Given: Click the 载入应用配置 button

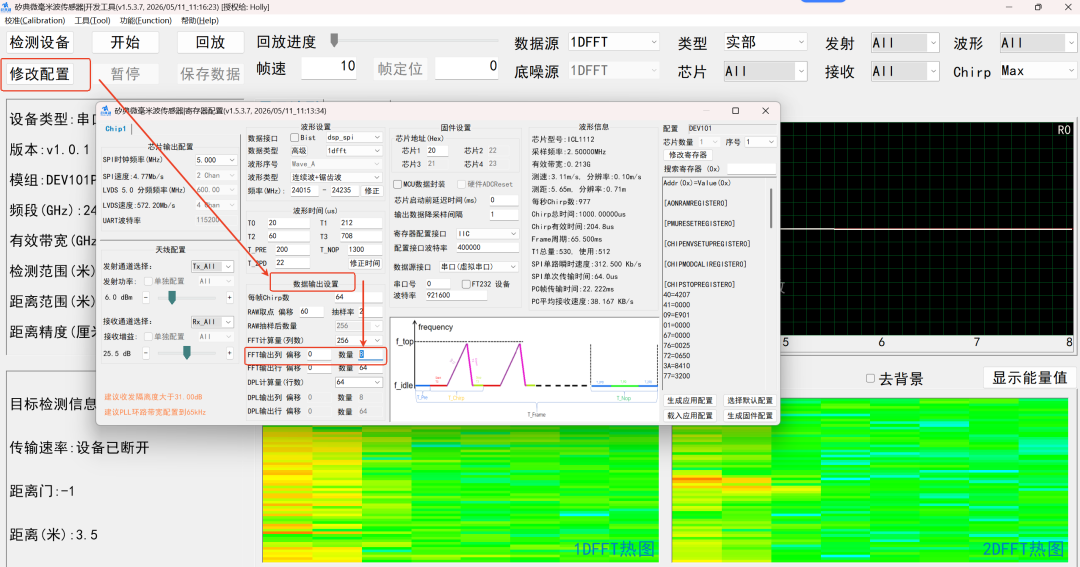Looking at the screenshot, I should pos(690,415).
